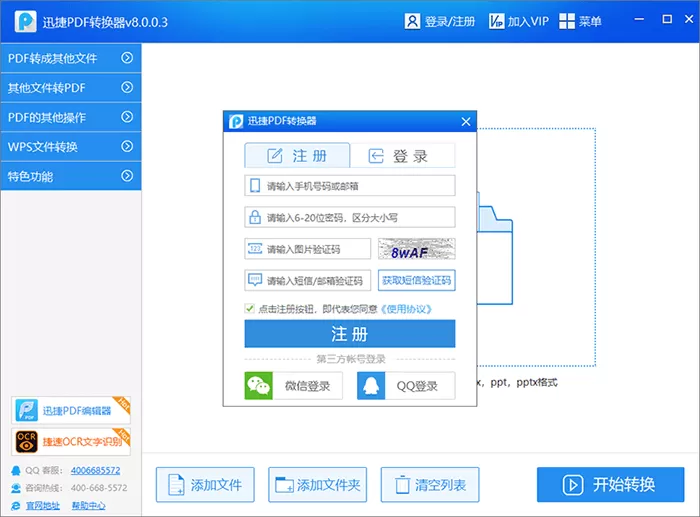Click the big blue 注册 submit button
Viewport: 700px width, 517px height.
pyautogui.click(x=350, y=334)
